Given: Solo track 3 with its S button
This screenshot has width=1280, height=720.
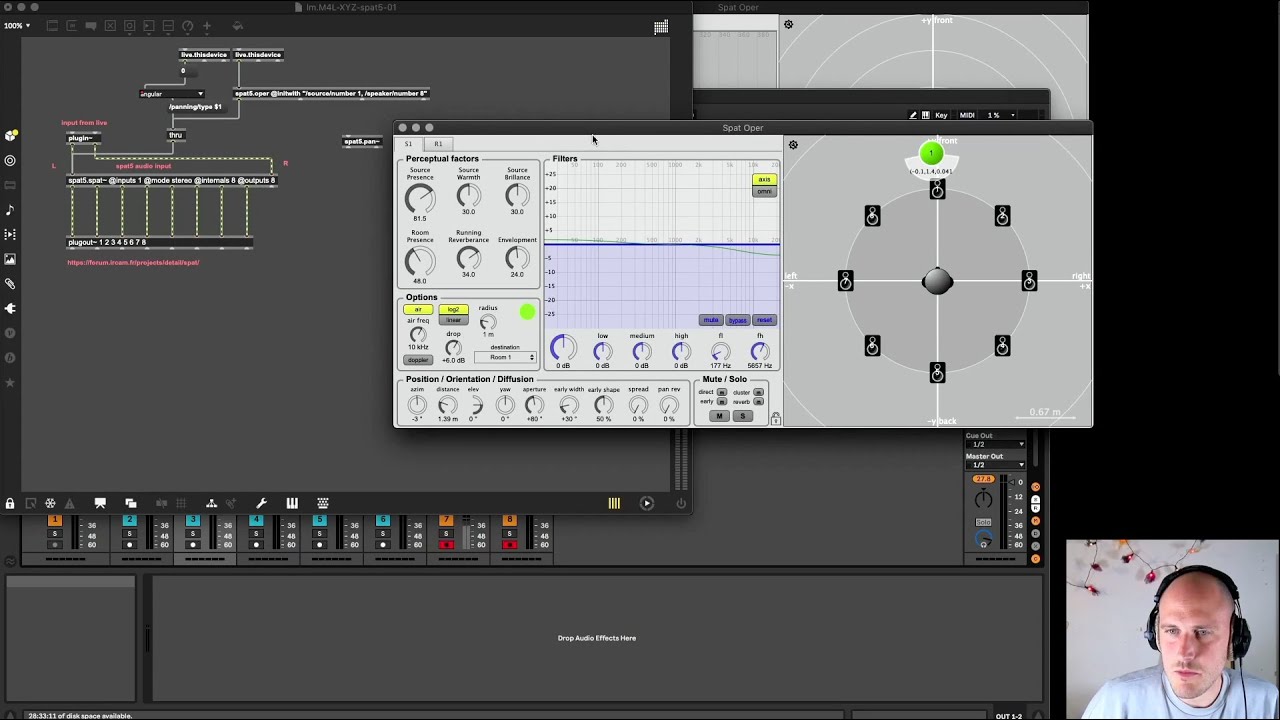Looking at the screenshot, I should tap(193, 533).
